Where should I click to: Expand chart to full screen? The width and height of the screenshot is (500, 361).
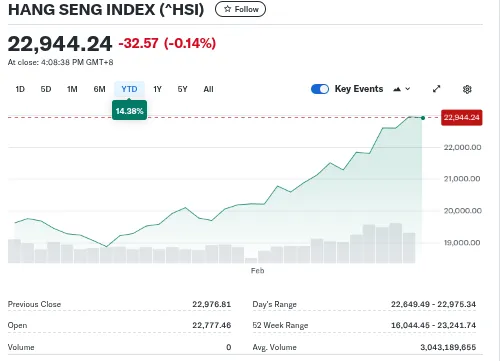tap(436, 89)
